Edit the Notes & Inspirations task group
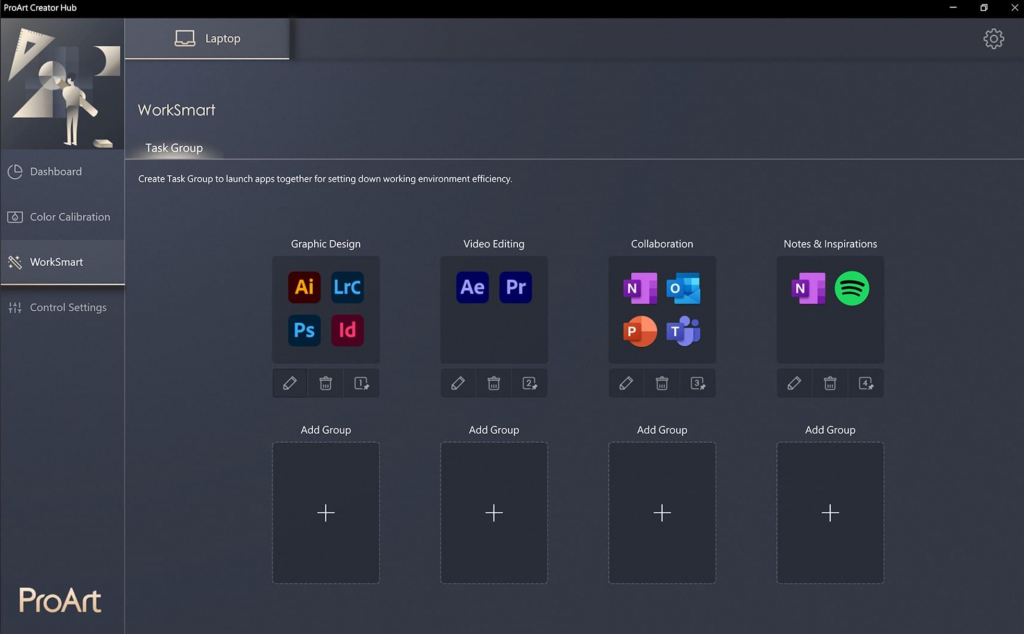1024x634 pixels. point(794,383)
